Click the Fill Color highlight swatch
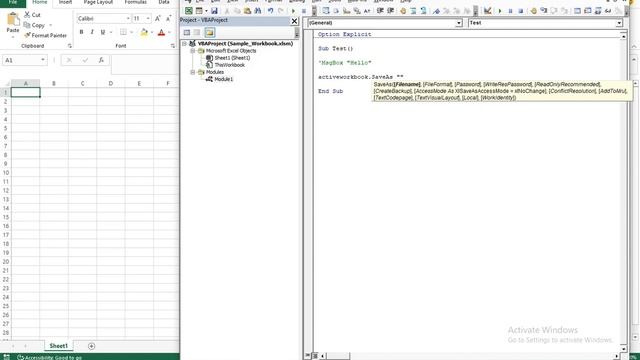 [x=144, y=32]
